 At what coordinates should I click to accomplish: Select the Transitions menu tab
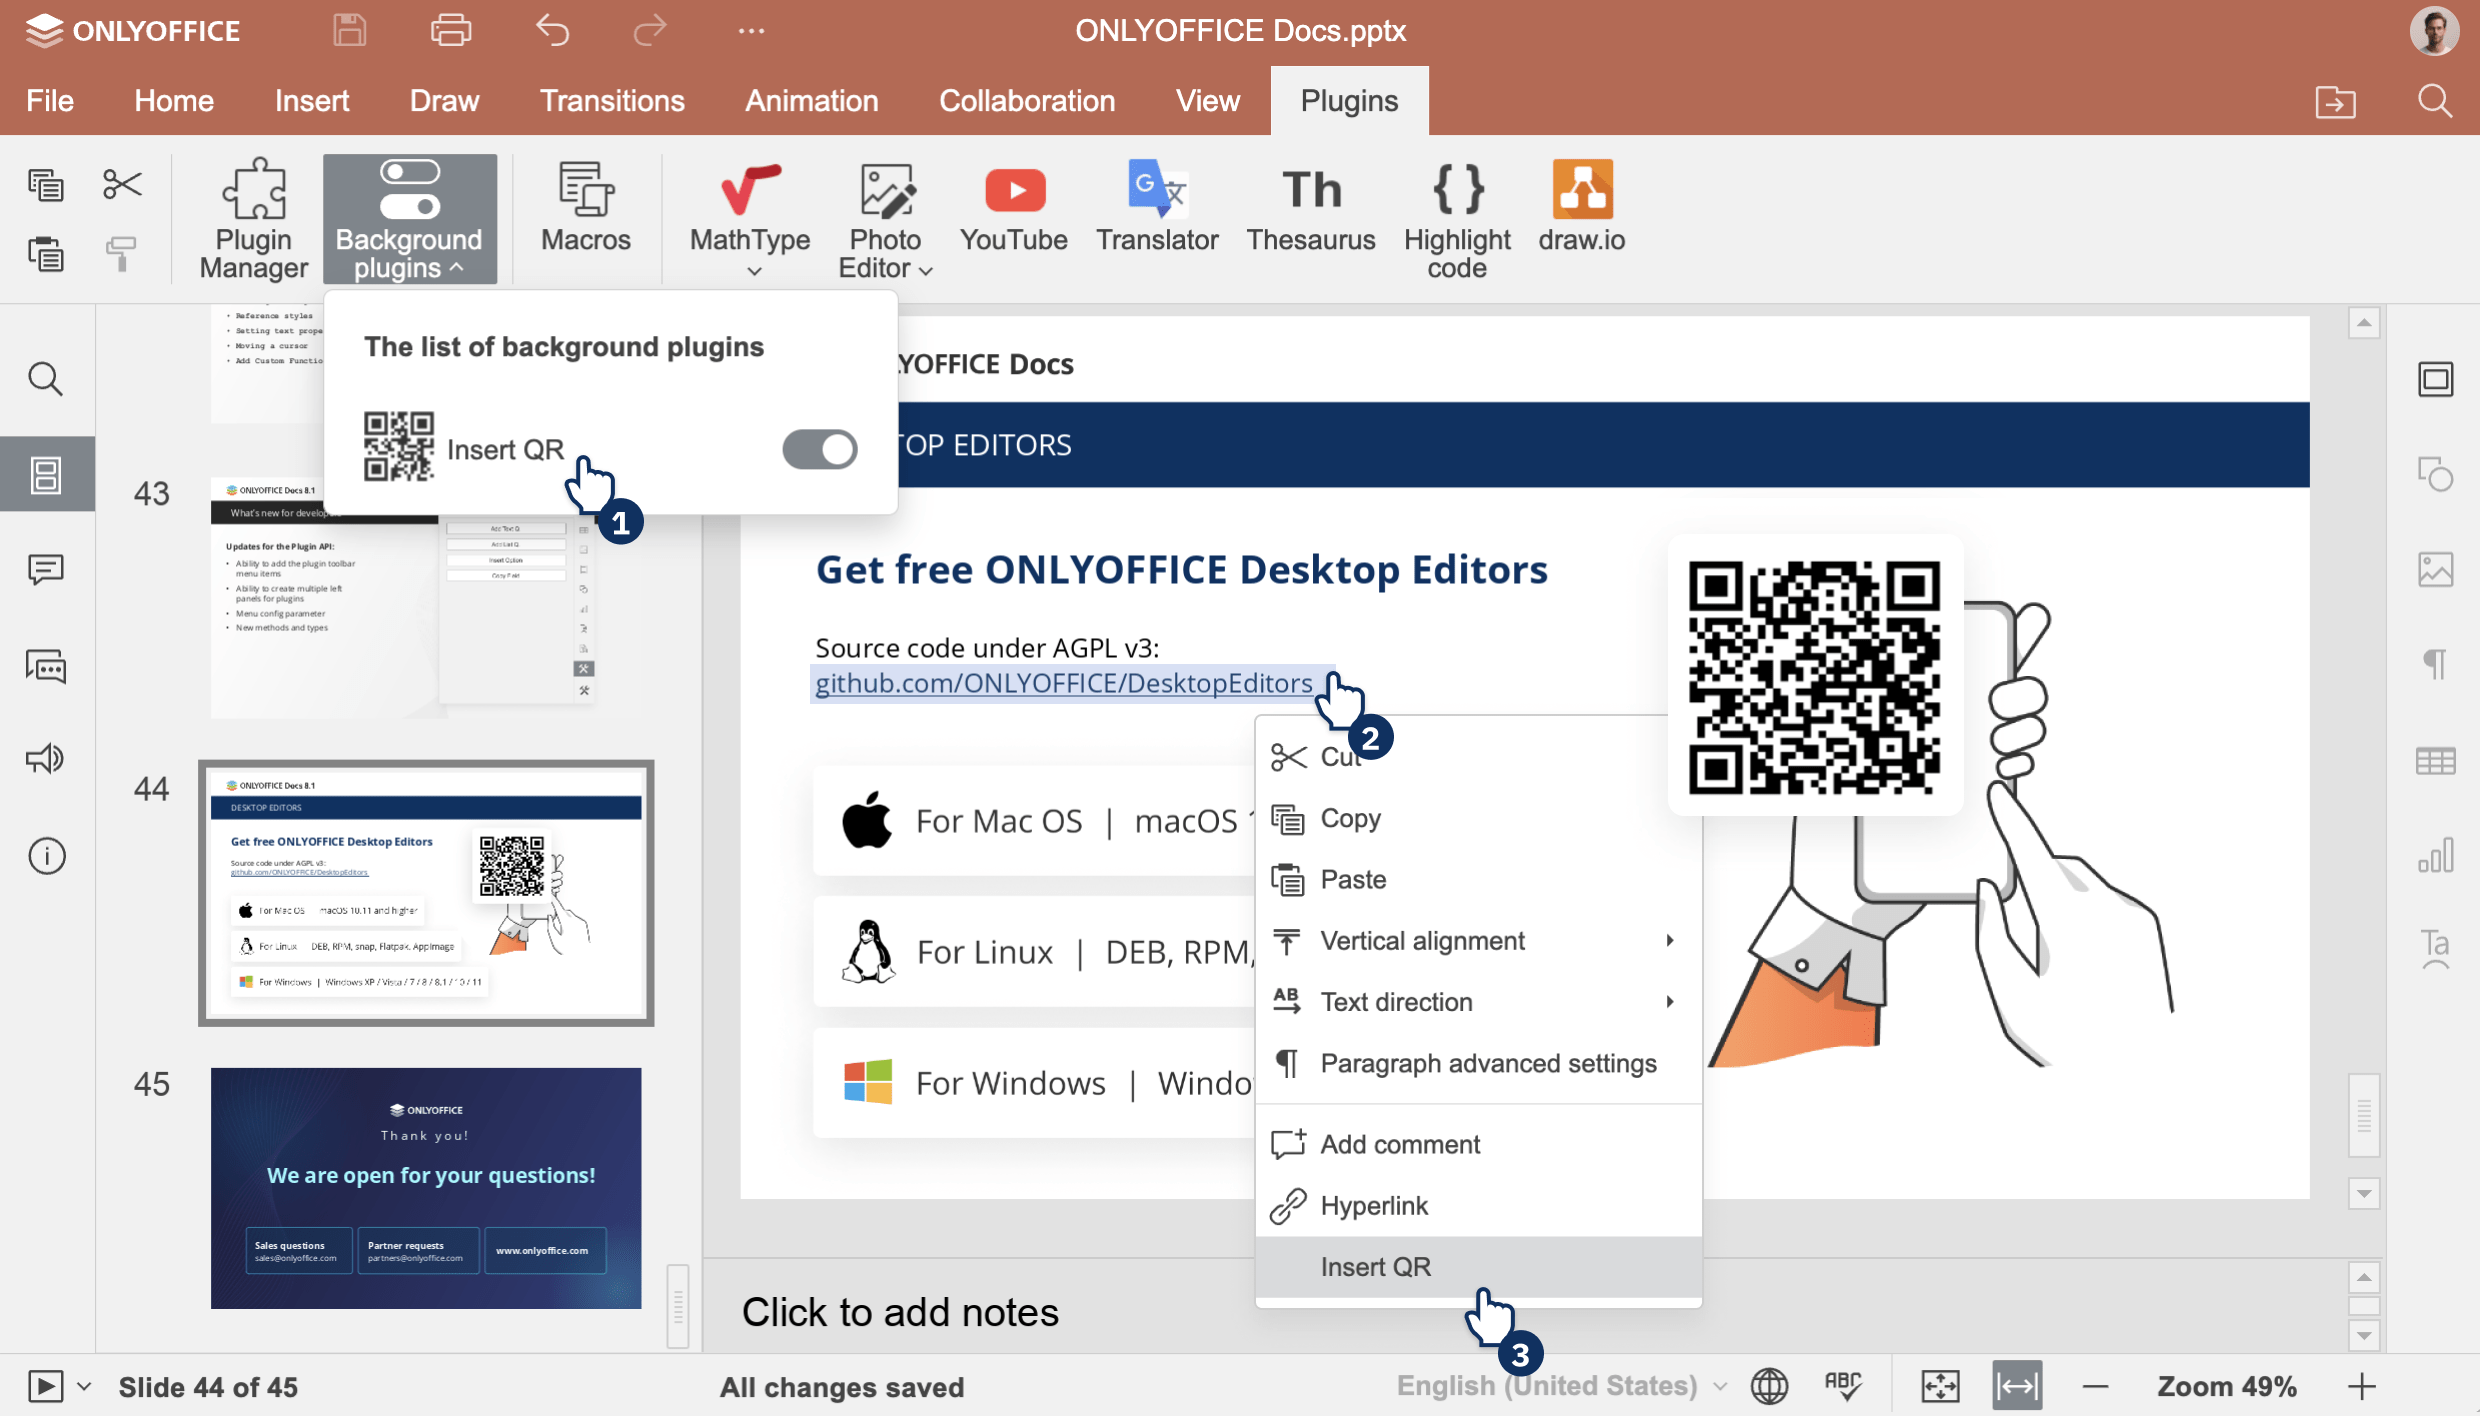(x=611, y=99)
